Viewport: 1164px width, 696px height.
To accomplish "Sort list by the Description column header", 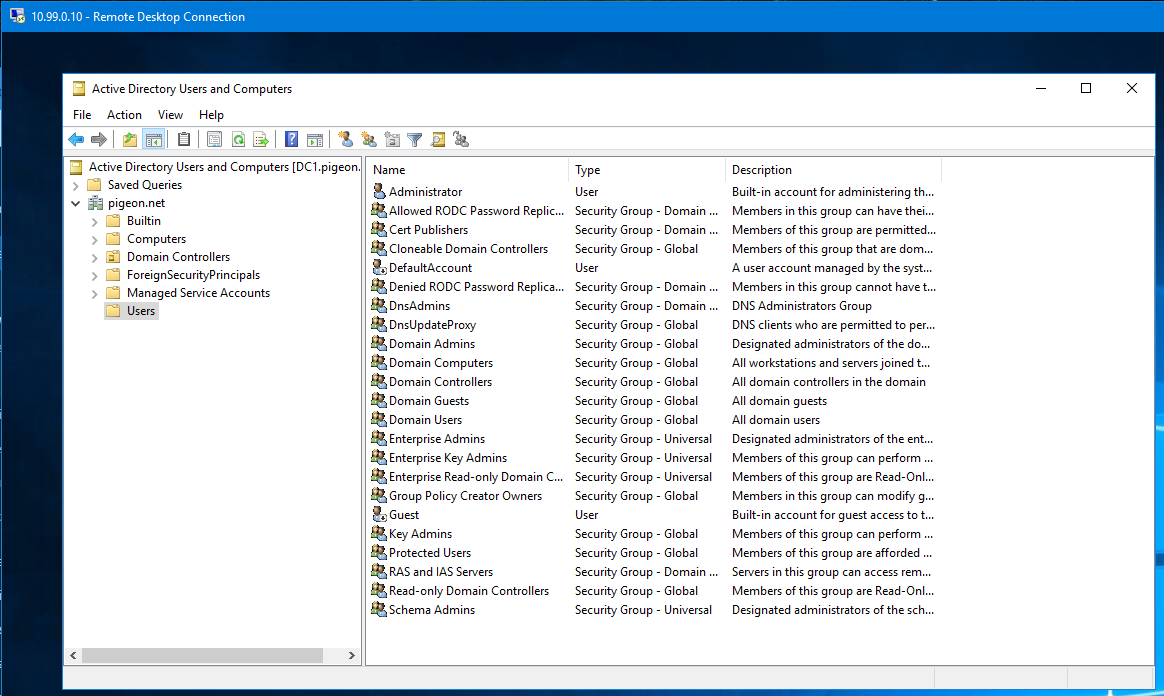I will 833,170.
